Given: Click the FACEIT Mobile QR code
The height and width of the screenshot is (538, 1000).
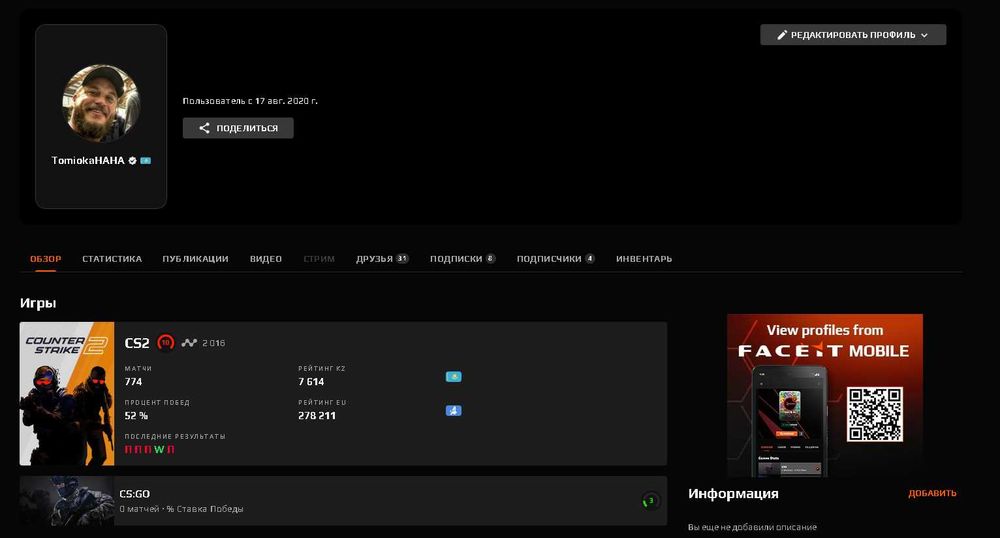Looking at the screenshot, I should coord(874,414).
